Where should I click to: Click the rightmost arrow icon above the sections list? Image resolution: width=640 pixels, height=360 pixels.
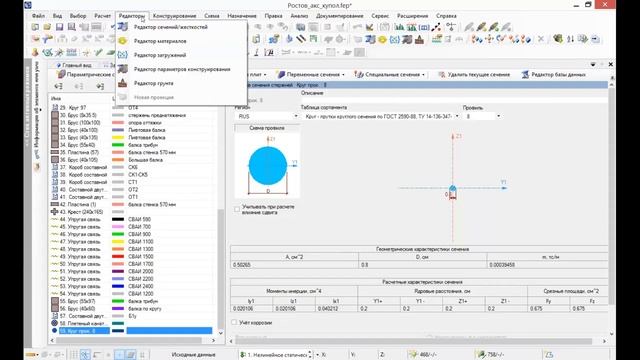(x=100, y=86)
